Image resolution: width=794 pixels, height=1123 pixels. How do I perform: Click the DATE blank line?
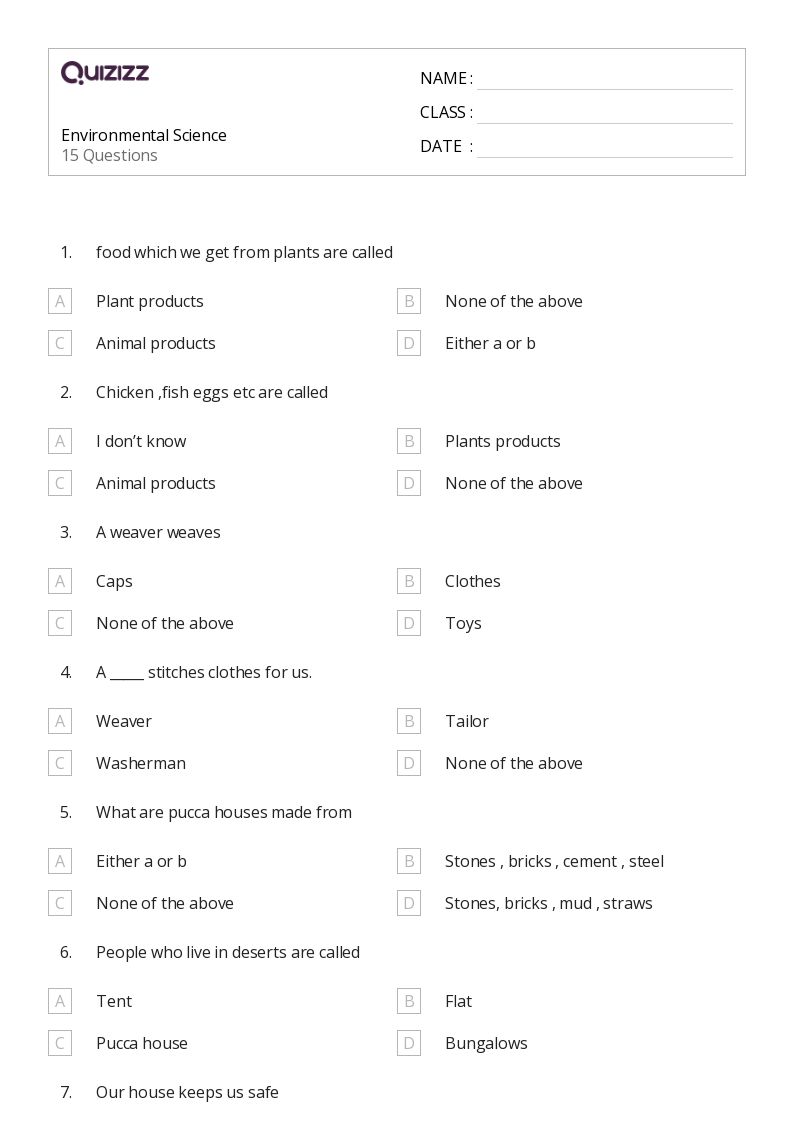coord(605,146)
